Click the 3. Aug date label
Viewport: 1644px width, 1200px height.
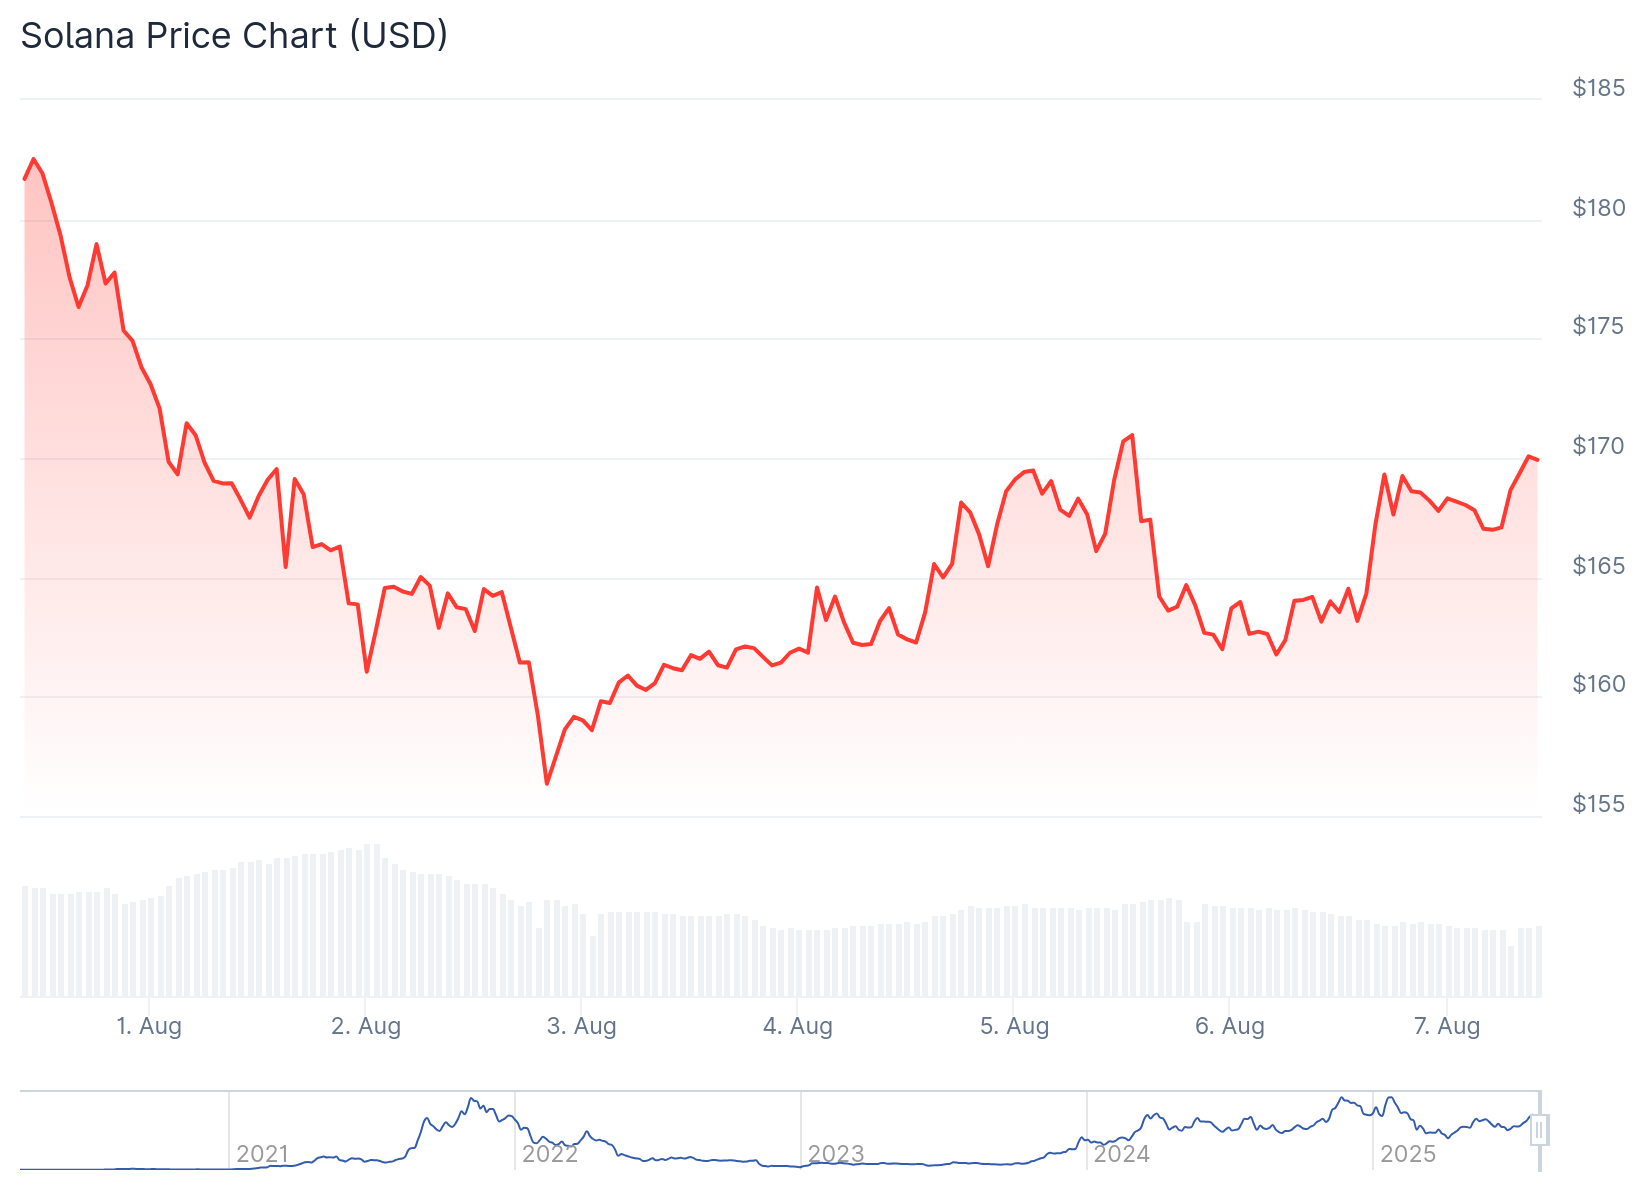click(582, 1026)
